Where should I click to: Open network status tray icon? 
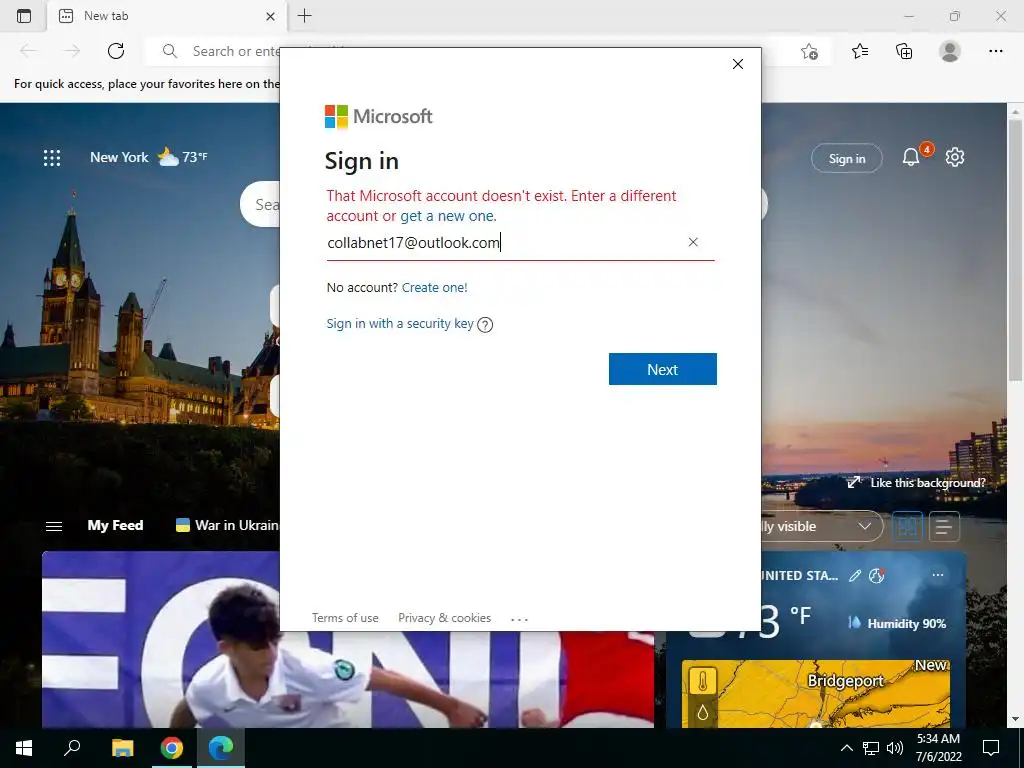click(x=871, y=748)
